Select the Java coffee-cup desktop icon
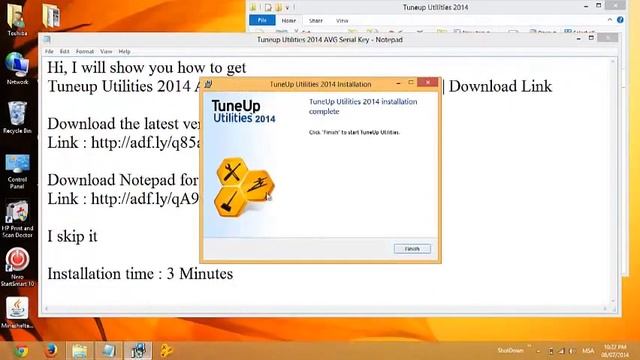This screenshot has height=360, width=640. [x=17, y=312]
